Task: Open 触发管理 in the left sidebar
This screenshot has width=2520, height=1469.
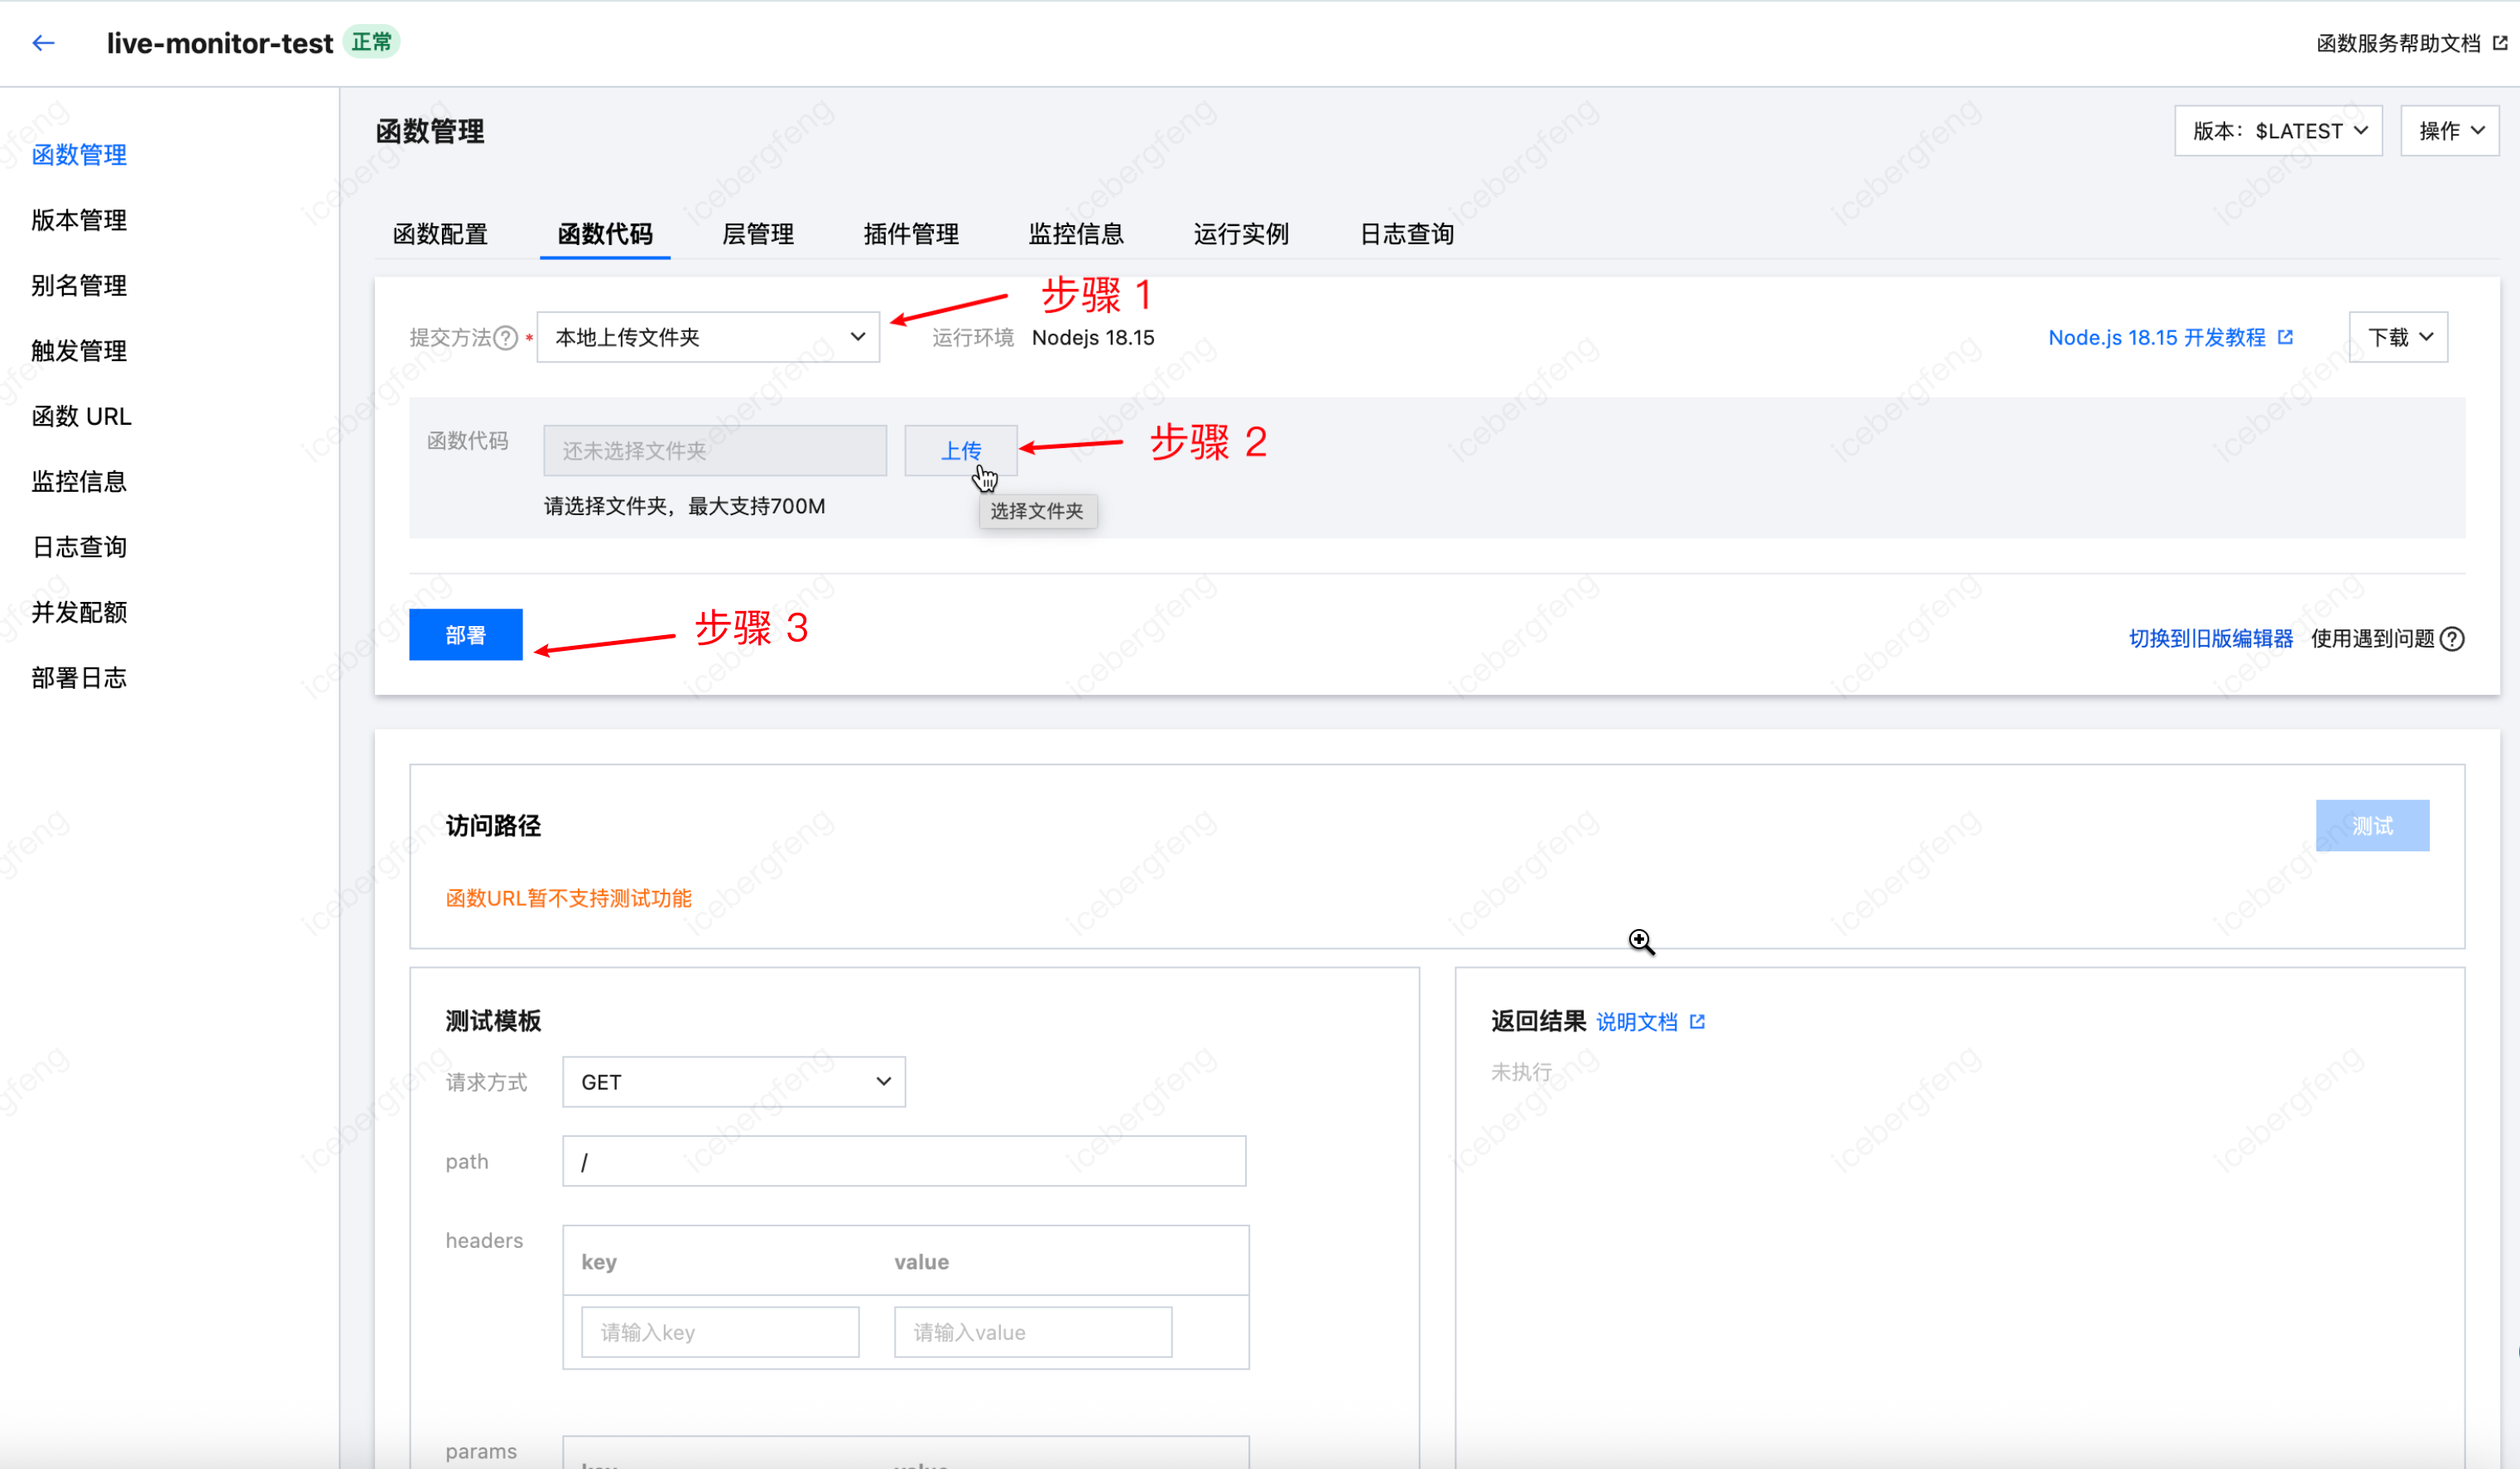Action: (79, 351)
